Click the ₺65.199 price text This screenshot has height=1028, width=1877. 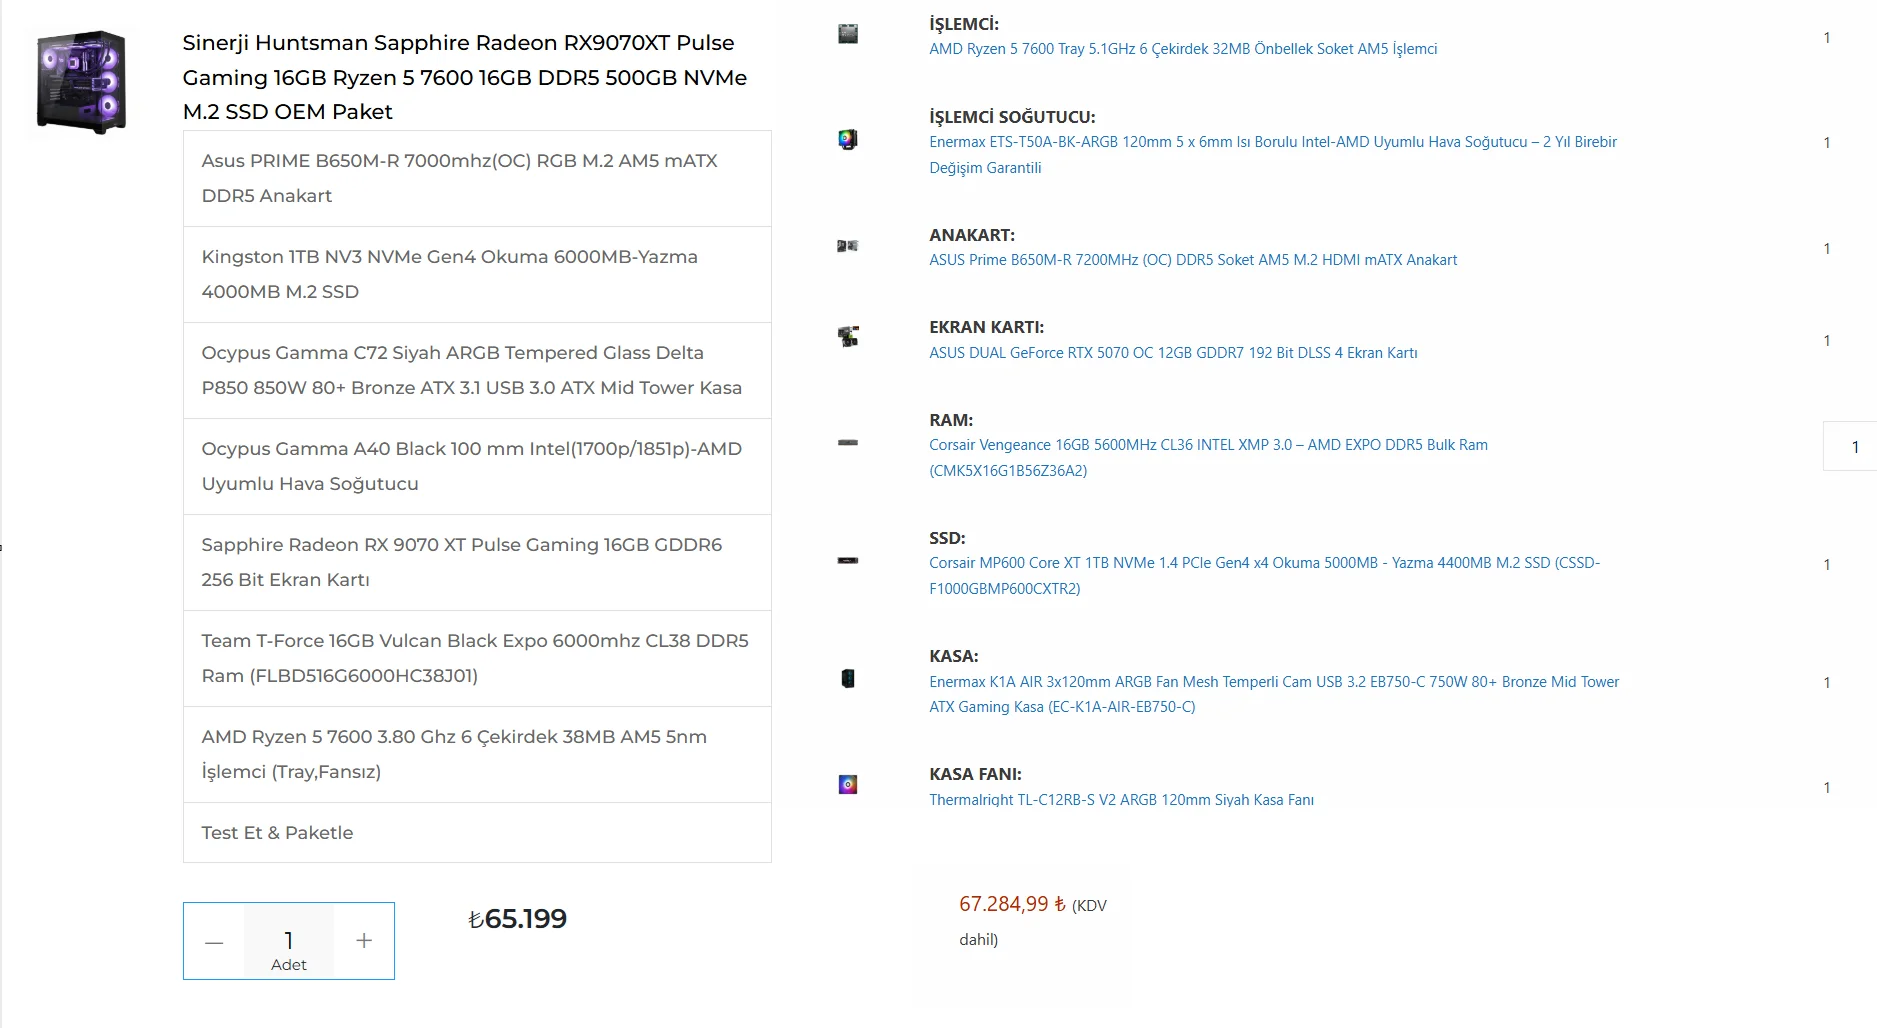[517, 918]
